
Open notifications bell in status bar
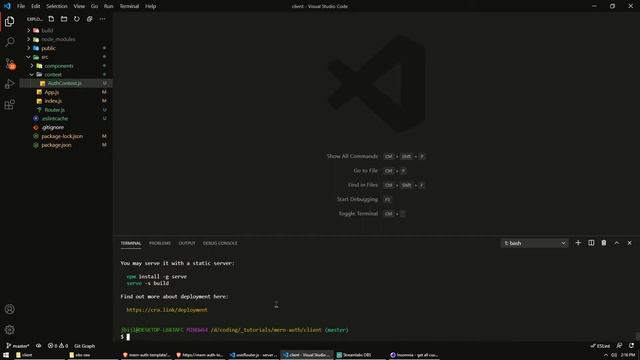[x=631, y=346]
